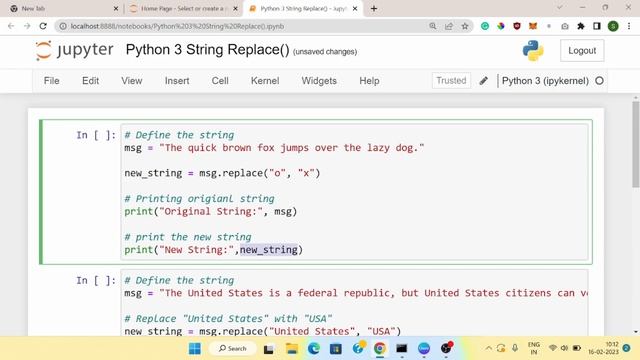This screenshot has width=640, height=360.
Task: Click the notebook vertical scrollbar
Action: click(636, 144)
